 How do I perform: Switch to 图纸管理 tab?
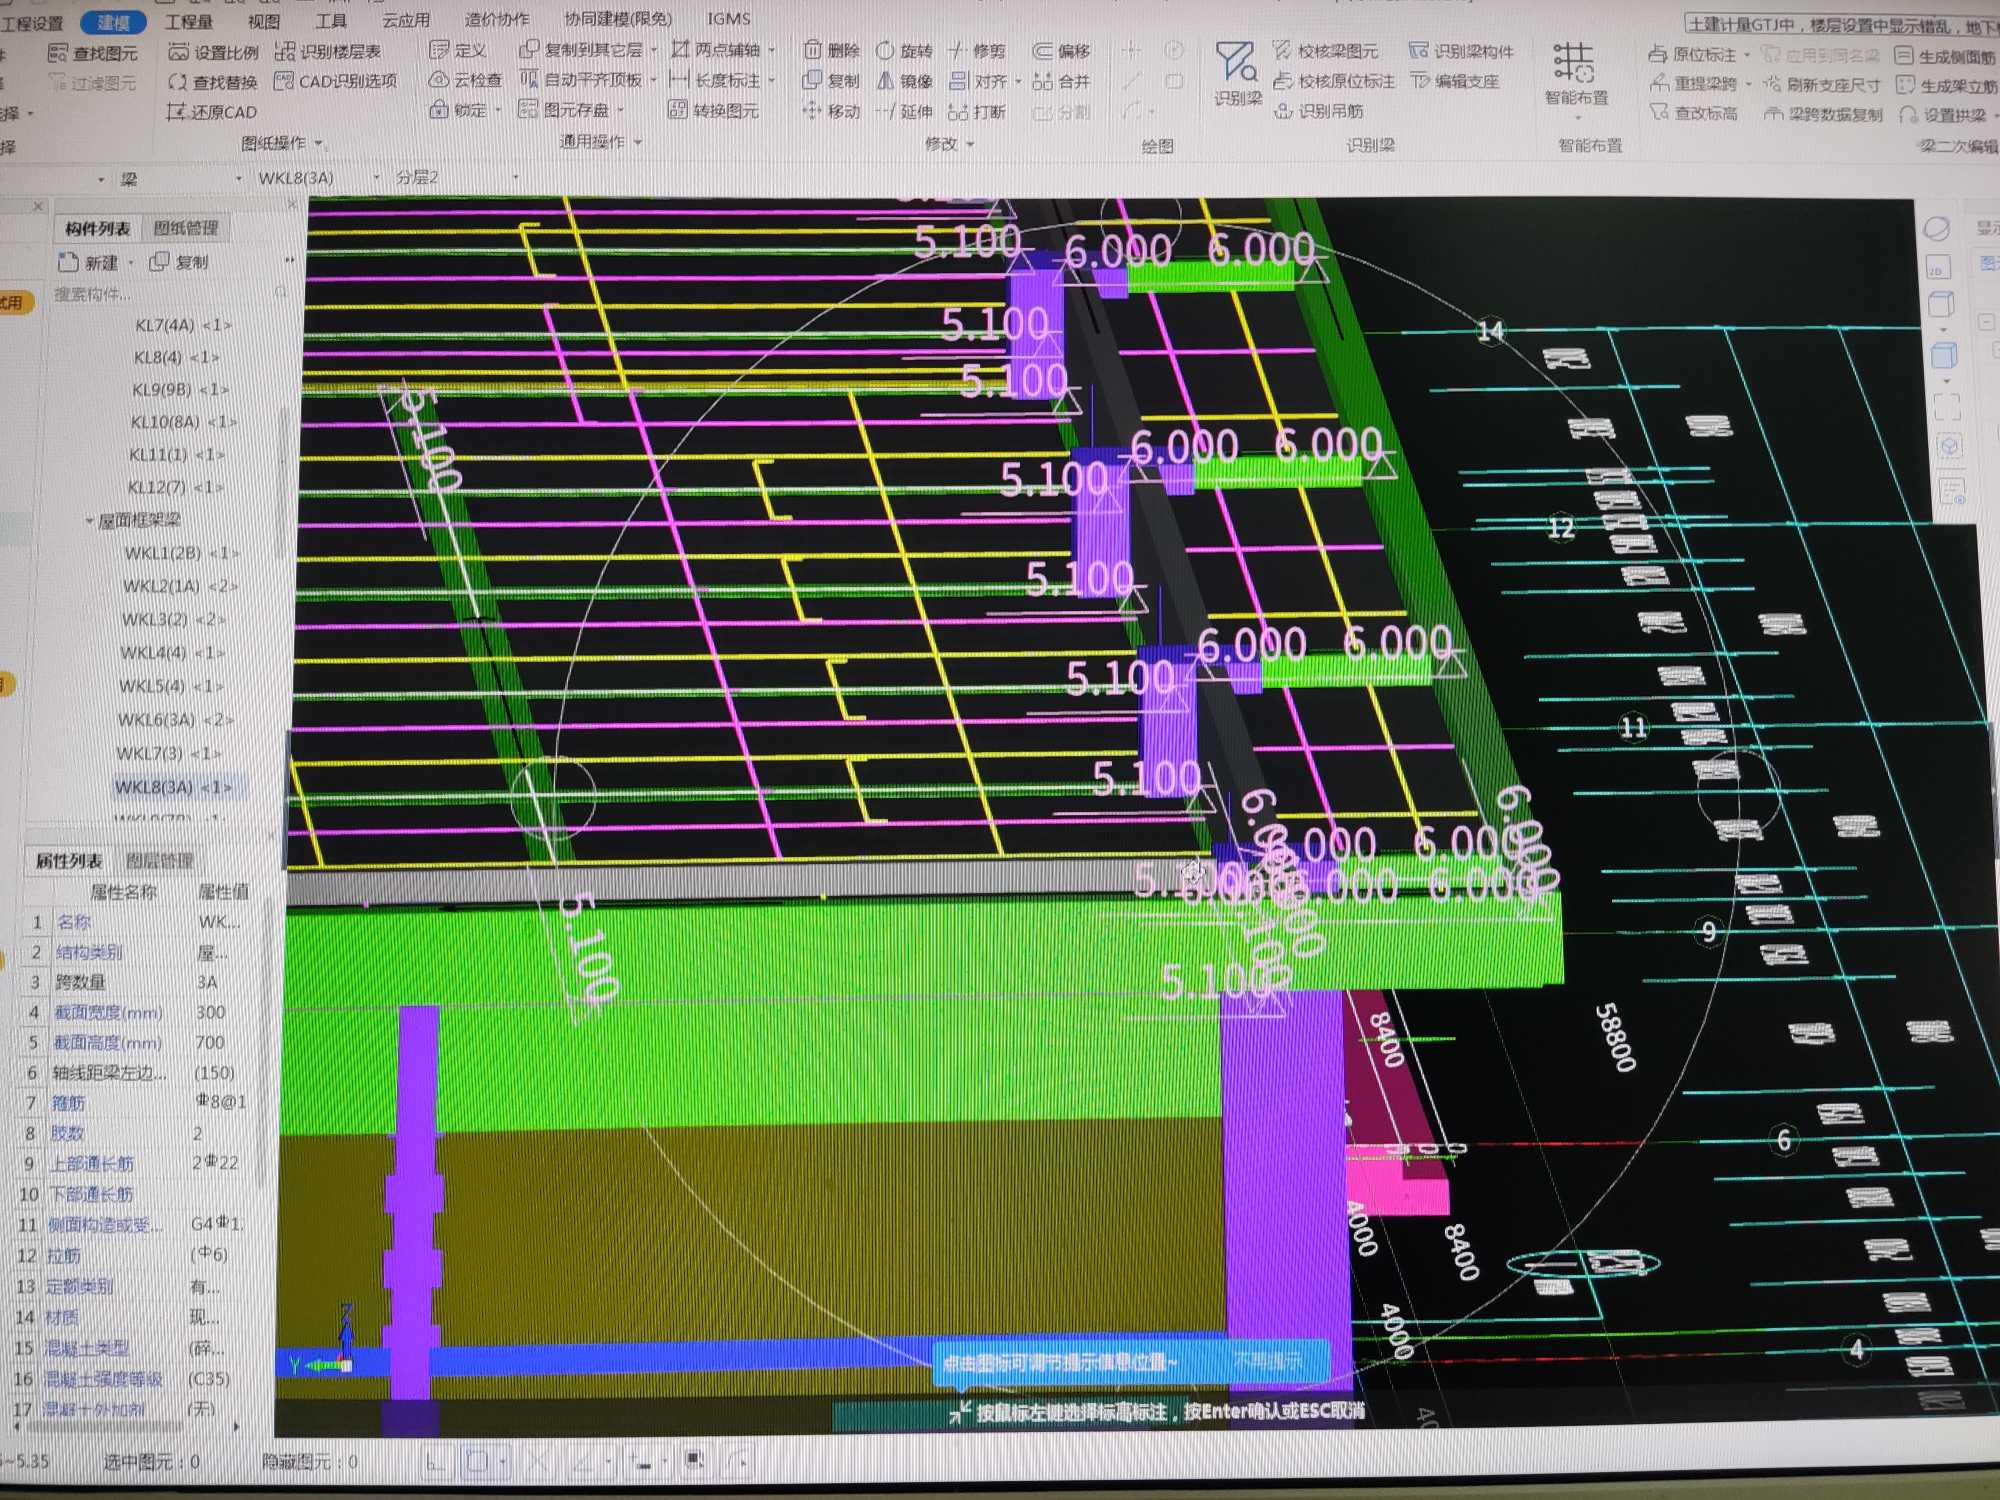click(186, 228)
